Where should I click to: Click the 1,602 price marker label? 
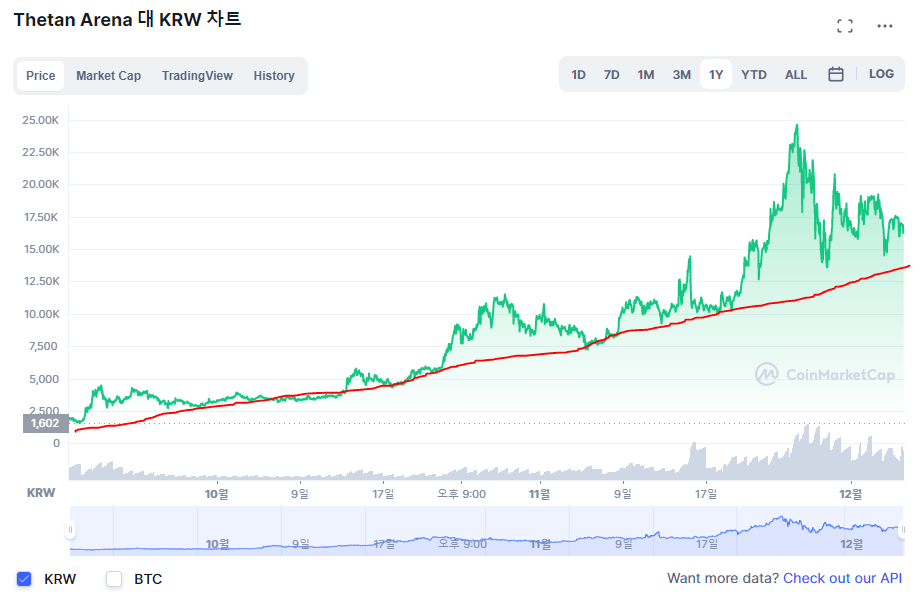[x=45, y=423]
